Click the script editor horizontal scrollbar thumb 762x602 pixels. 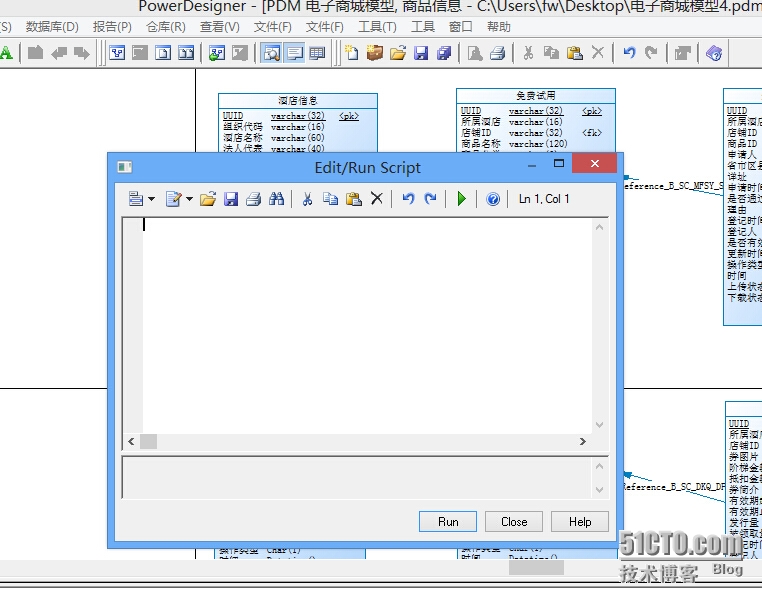point(148,441)
